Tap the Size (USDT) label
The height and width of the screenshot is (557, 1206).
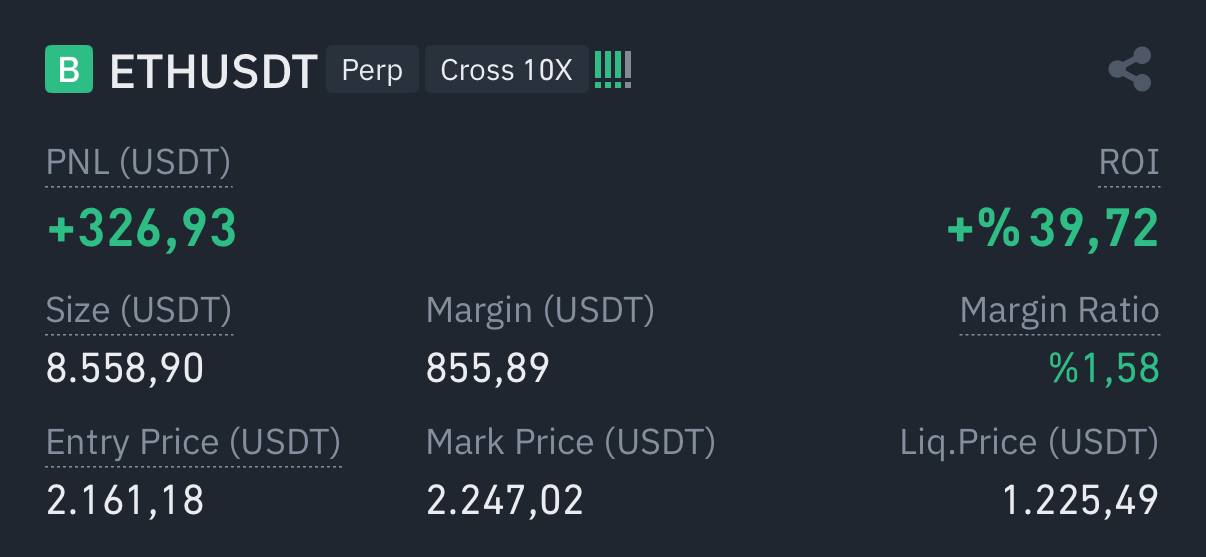click(139, 310)
